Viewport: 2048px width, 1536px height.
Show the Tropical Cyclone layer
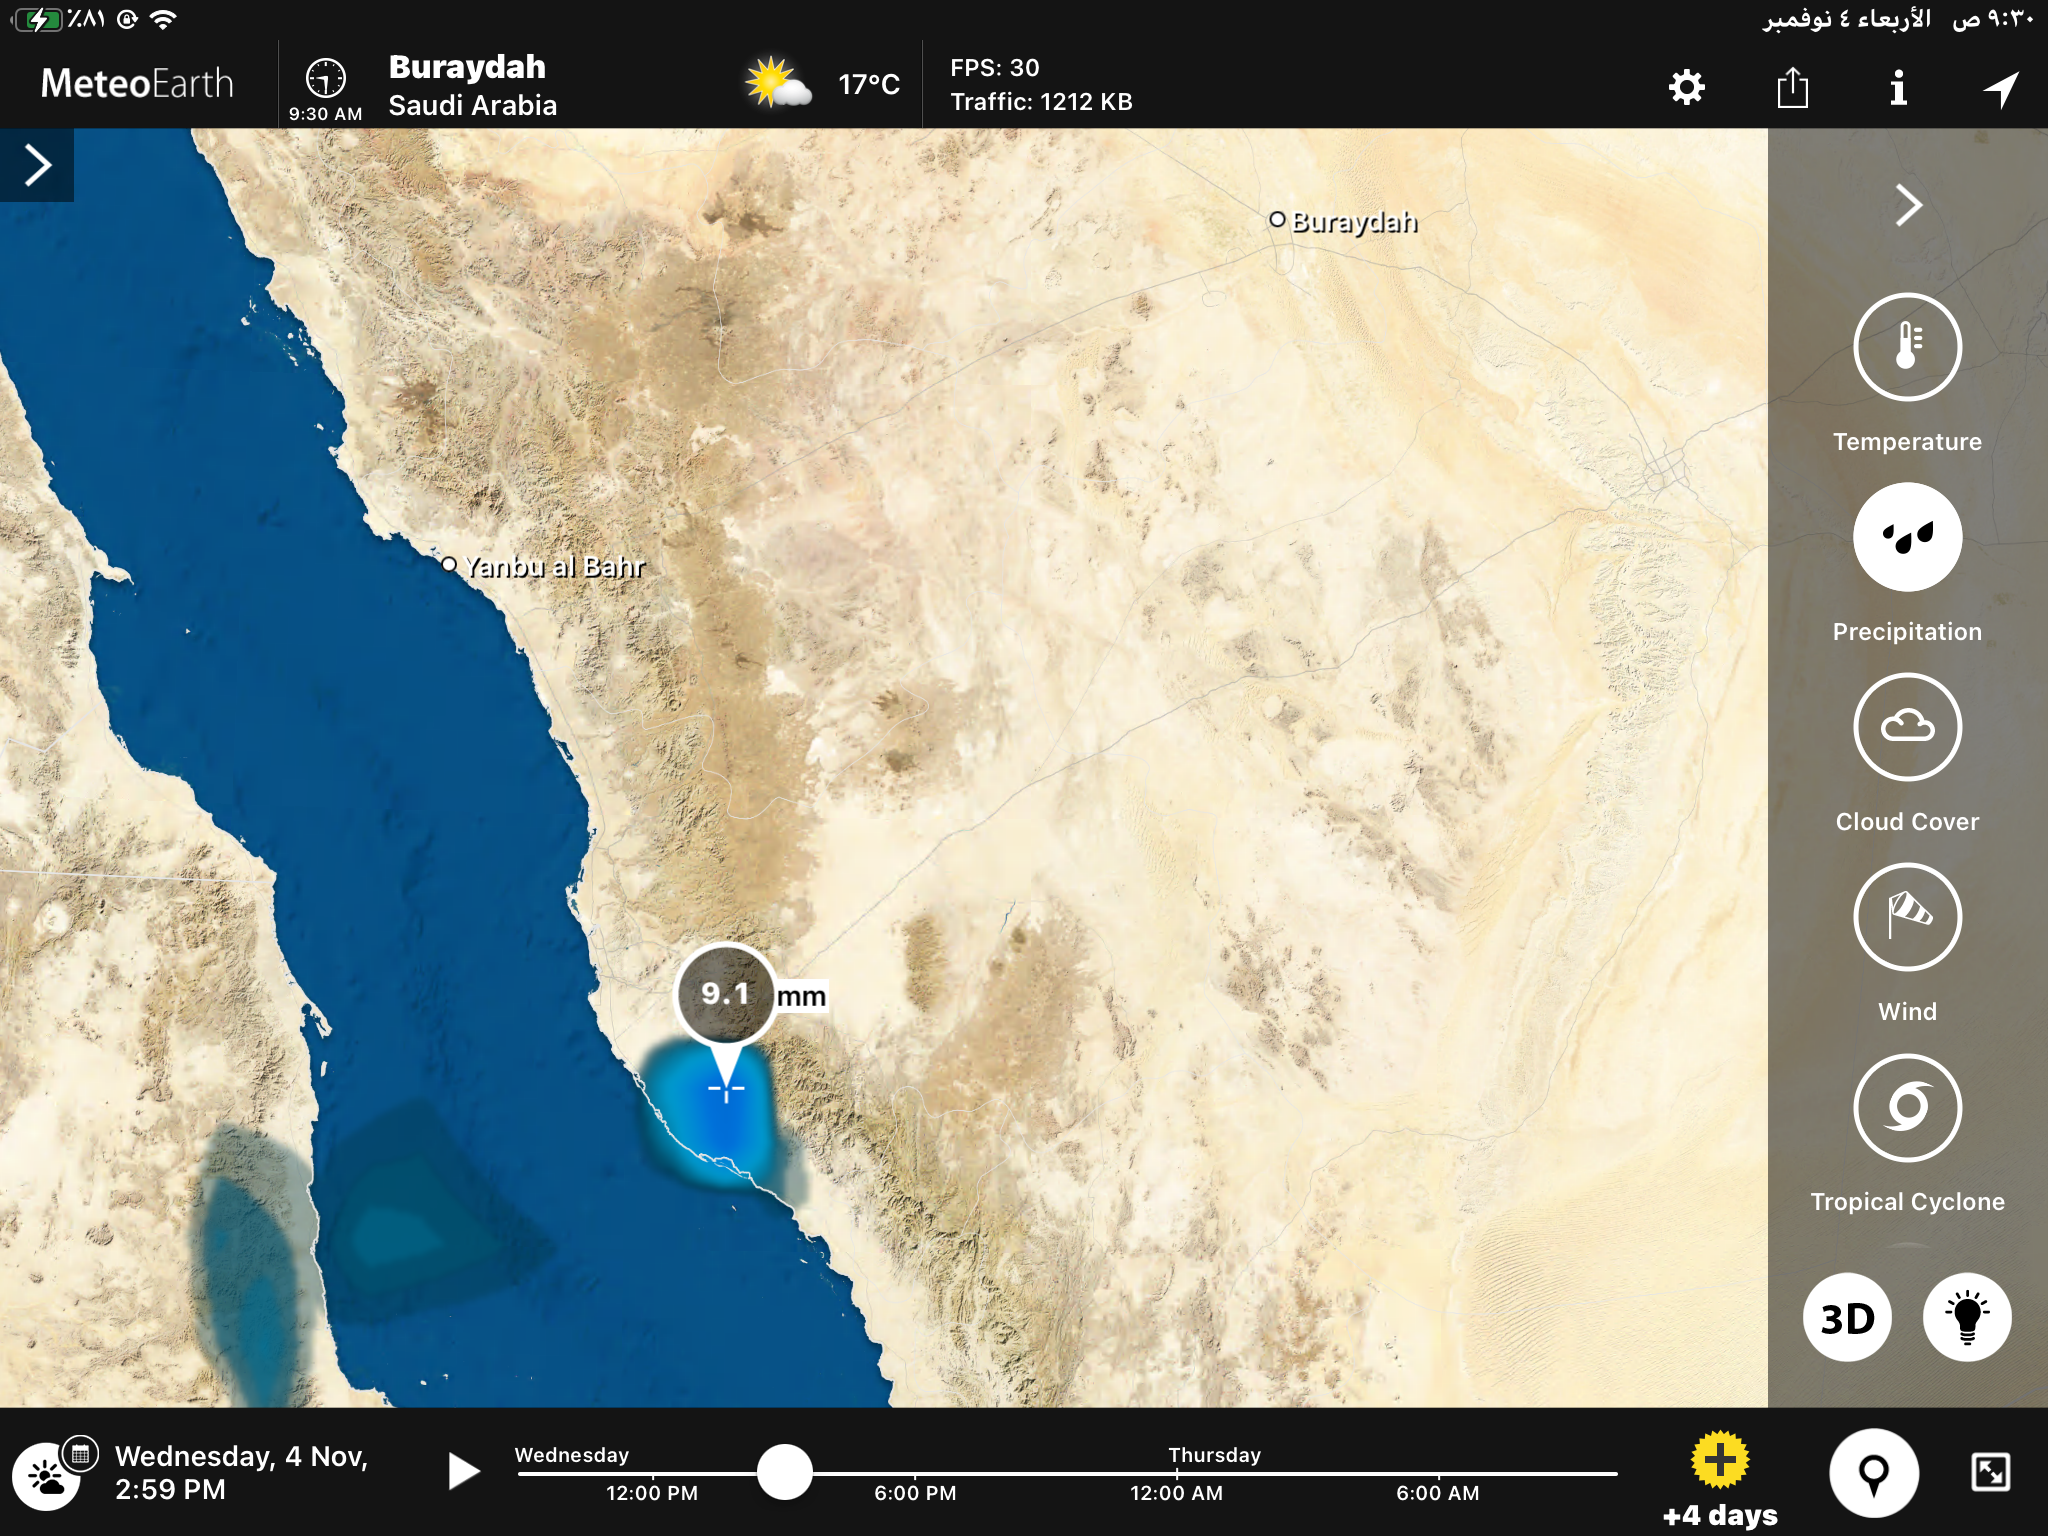[x=1907, y=1107]
